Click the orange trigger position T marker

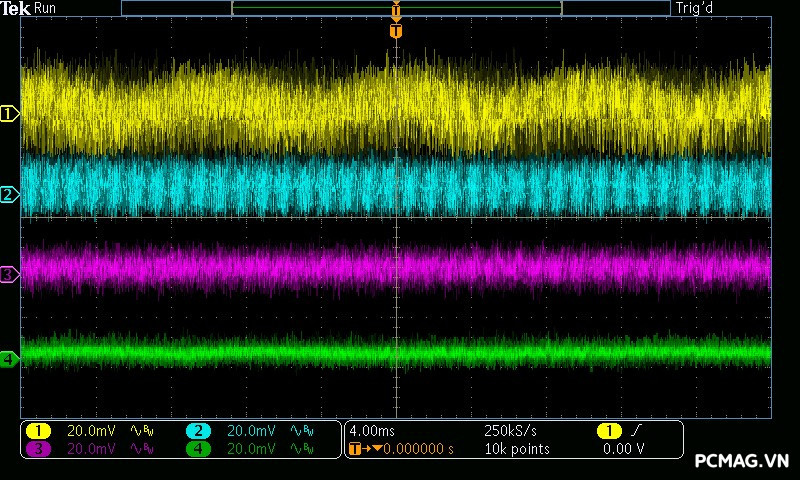tap(396, 31)
